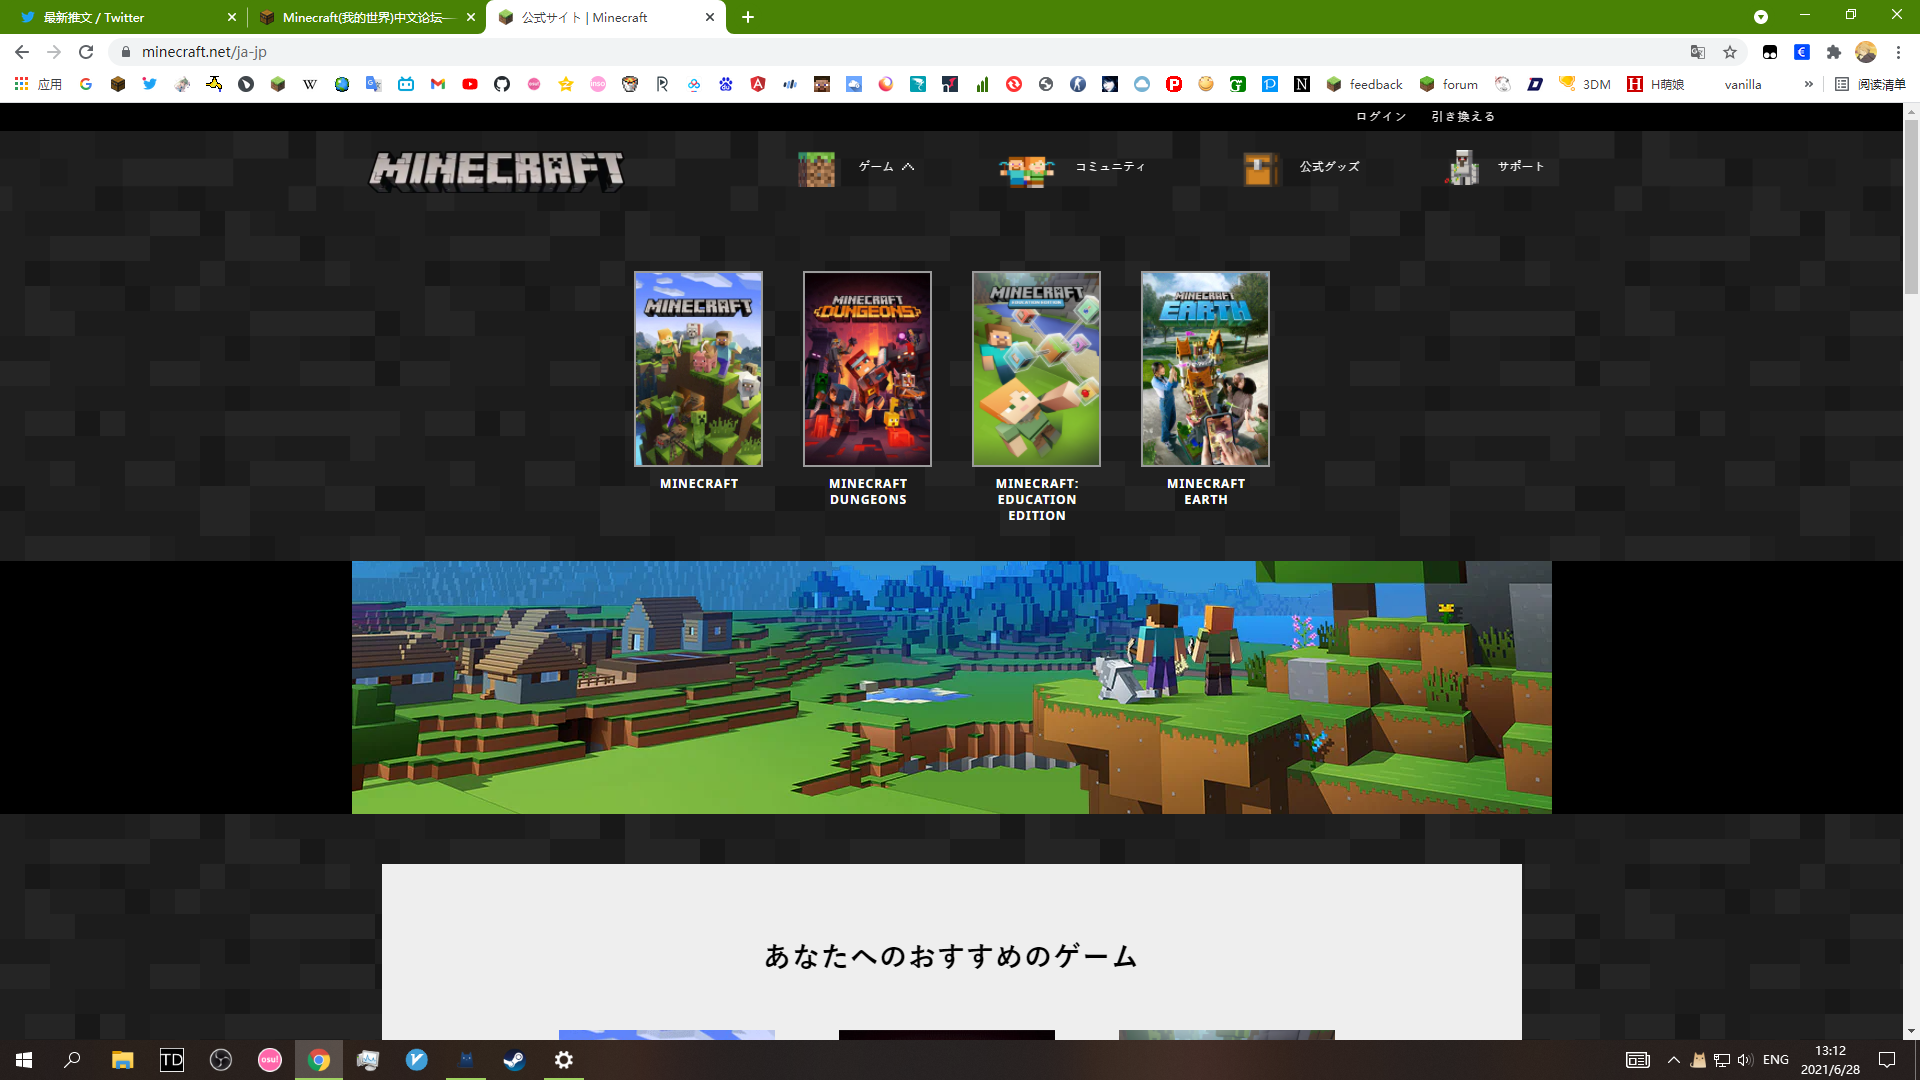Bookmark this page with the star icon

click(1730, 52)
